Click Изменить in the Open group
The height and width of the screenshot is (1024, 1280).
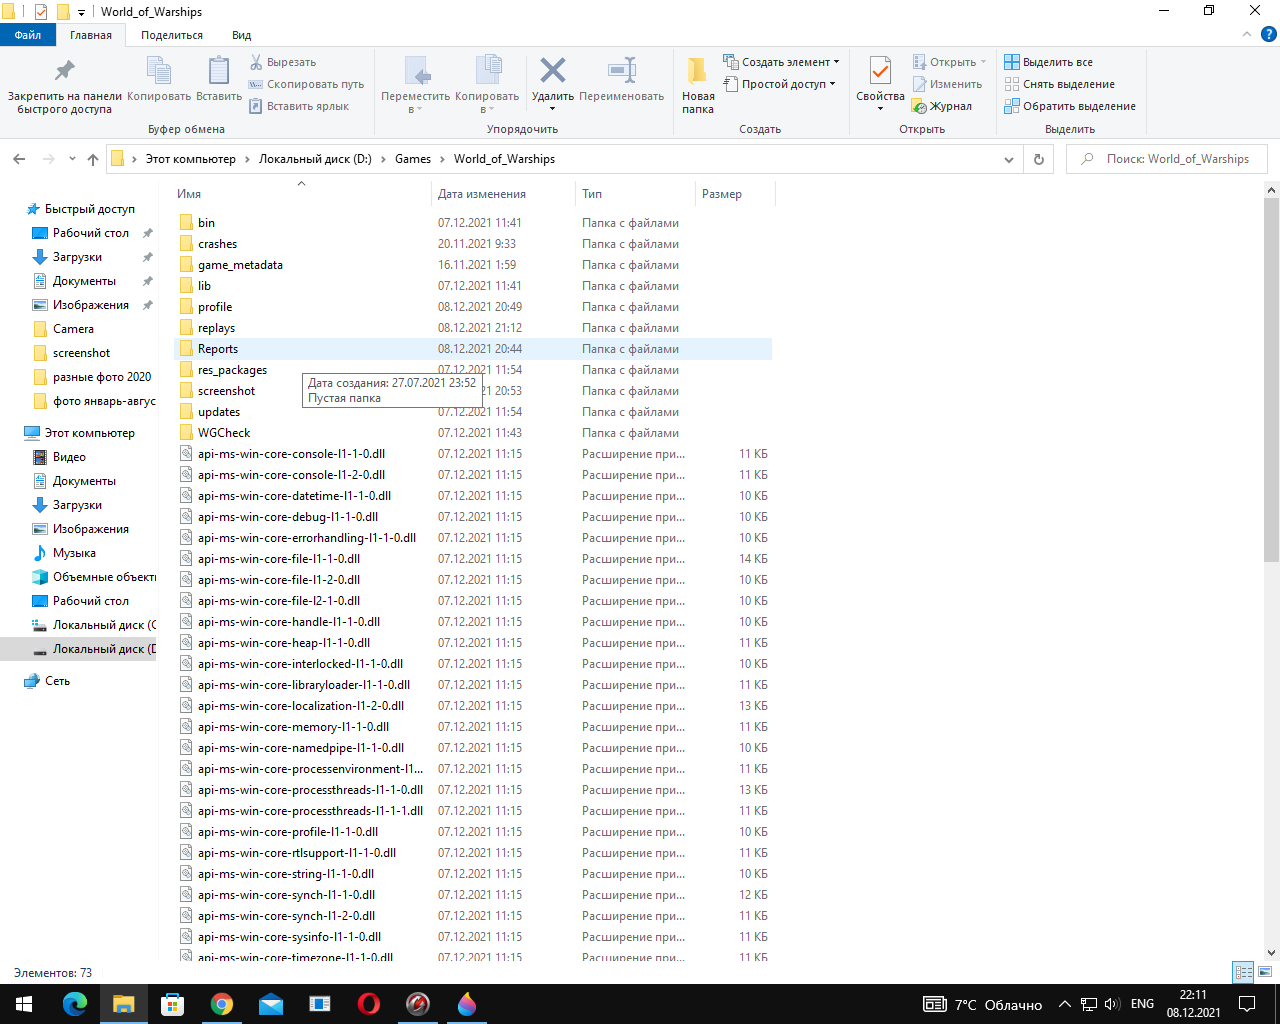(x=947, y=84)
